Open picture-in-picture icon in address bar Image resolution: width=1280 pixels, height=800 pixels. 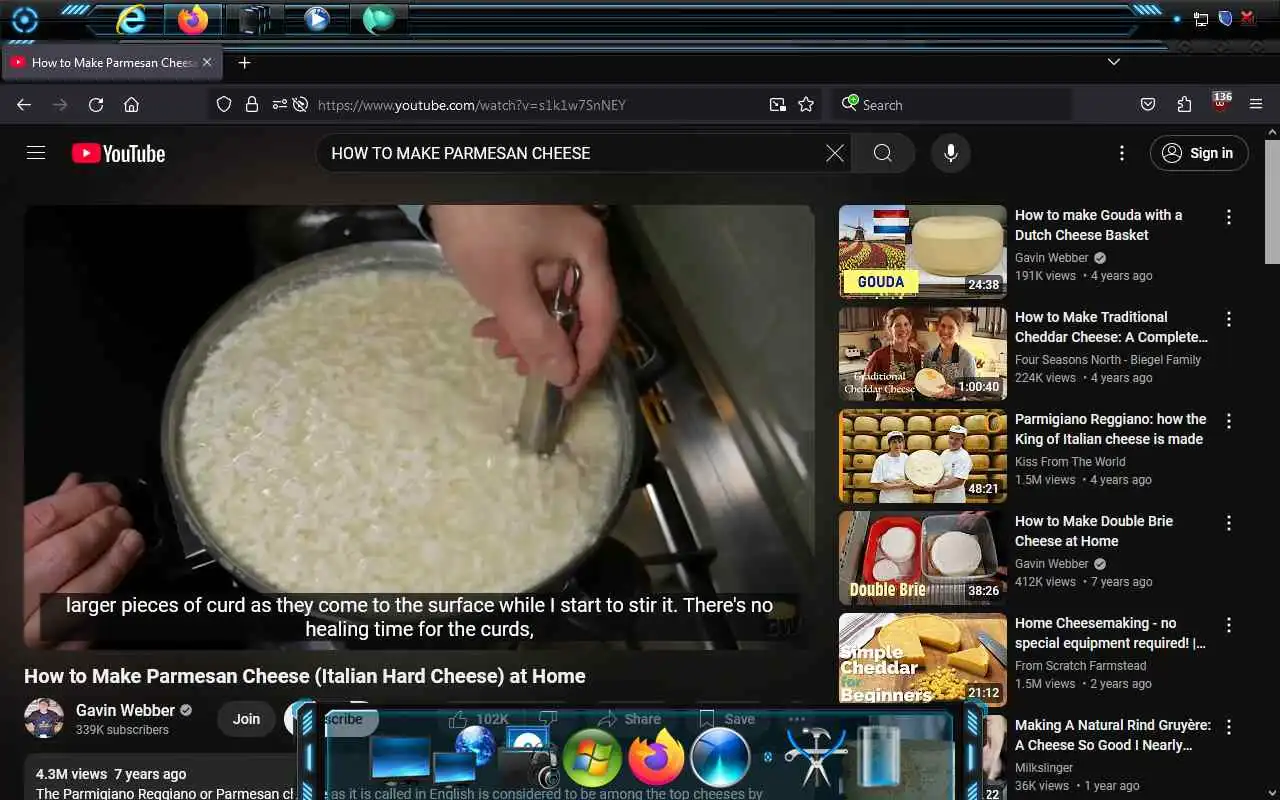pos(777,105)
